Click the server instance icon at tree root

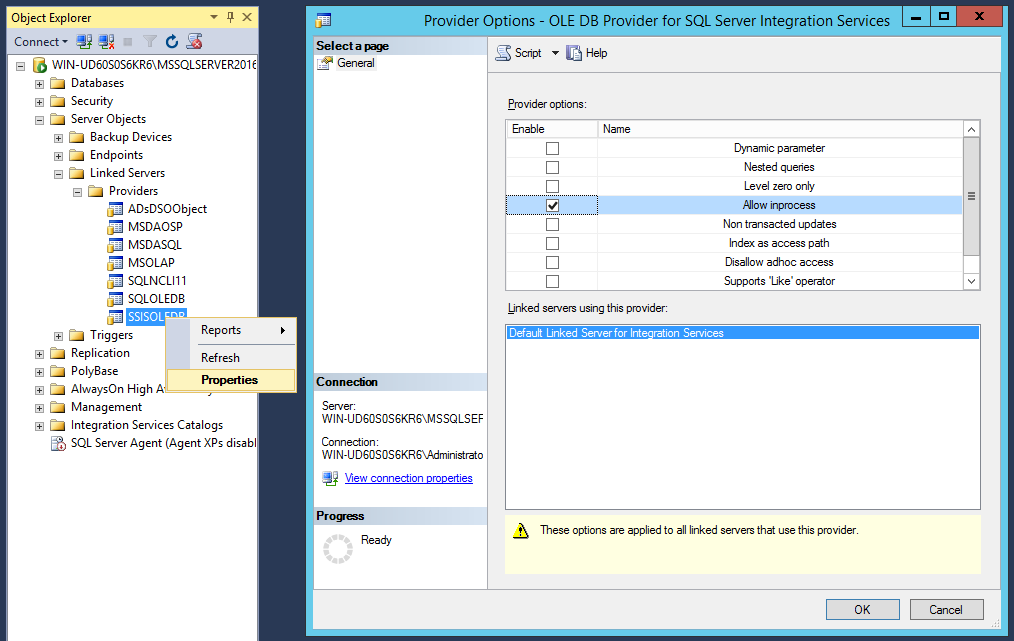tap(39, 65)
